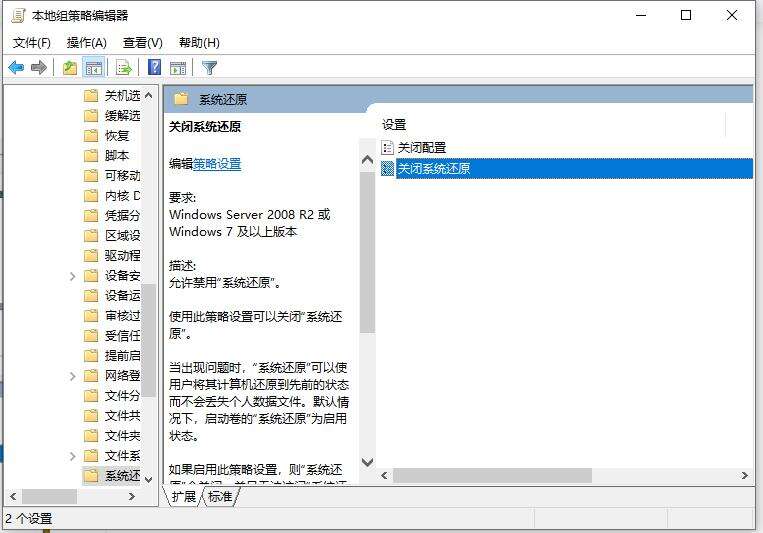Click the Filter funnel toolbar icon
The width and height of the screenshot is (763, 533).
(x=209, y=68)
